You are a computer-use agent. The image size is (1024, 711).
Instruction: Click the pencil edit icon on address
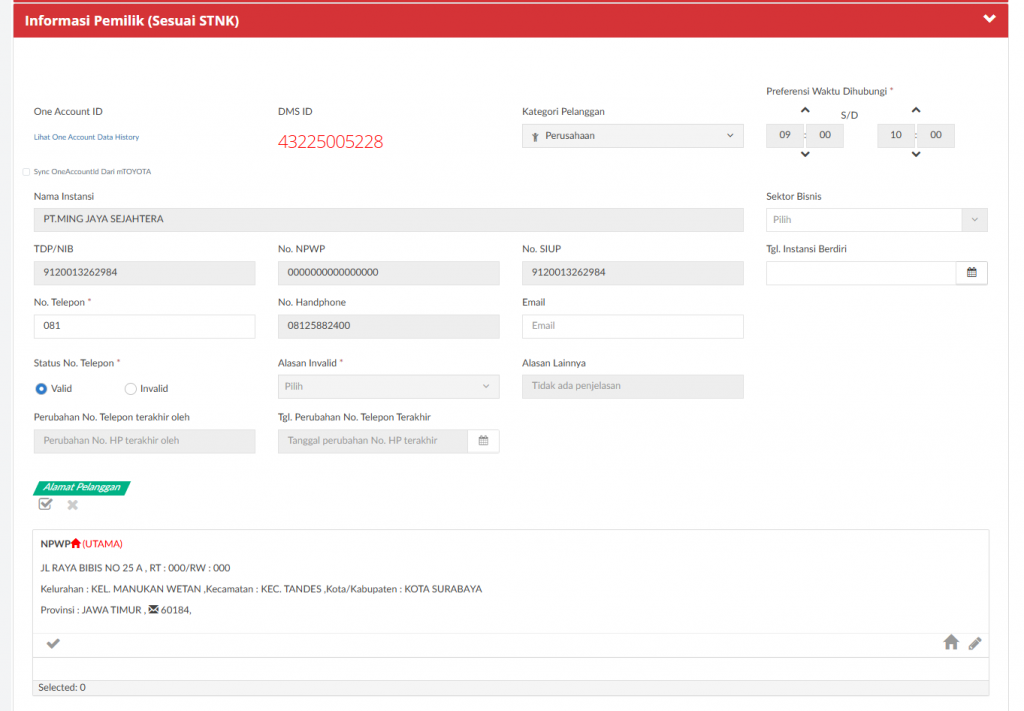pos(975,643)
